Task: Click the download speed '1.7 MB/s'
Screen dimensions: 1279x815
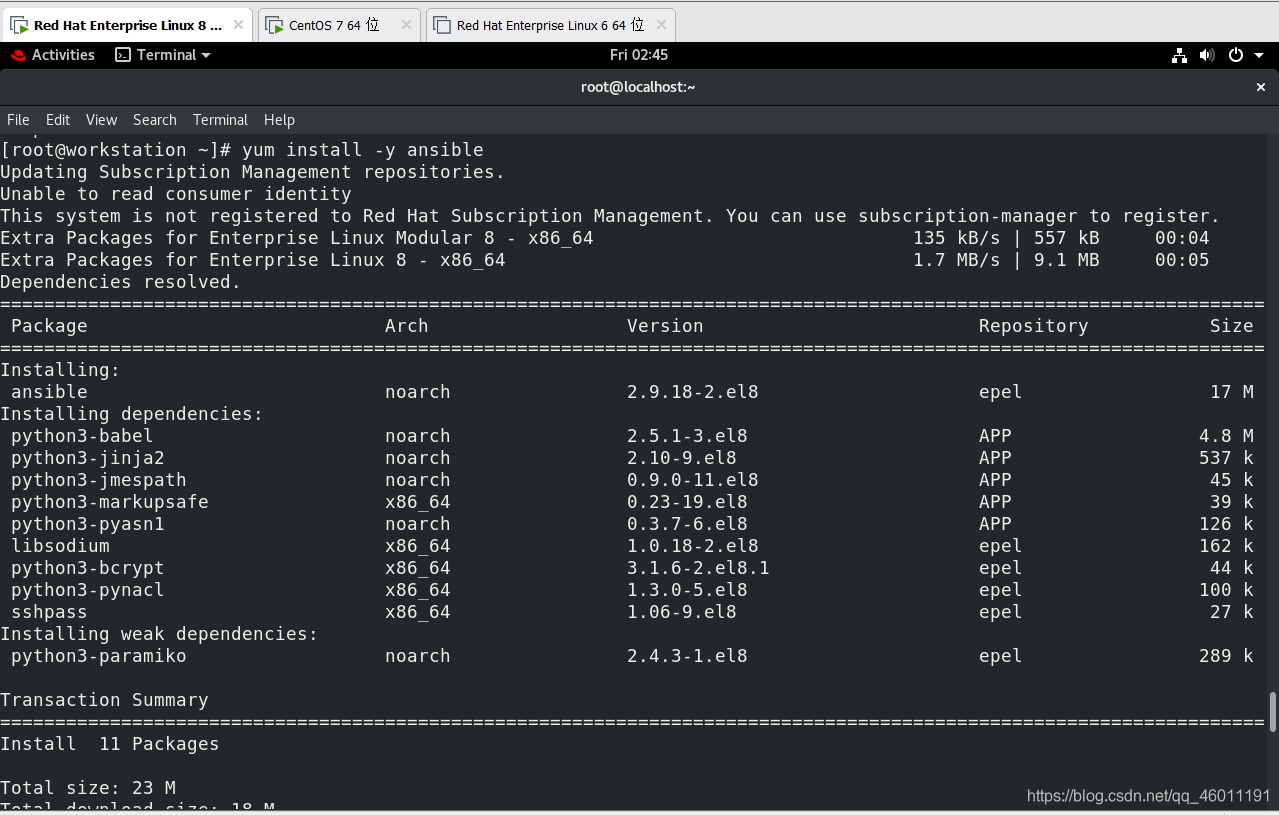Action: (x=956, y=260)
